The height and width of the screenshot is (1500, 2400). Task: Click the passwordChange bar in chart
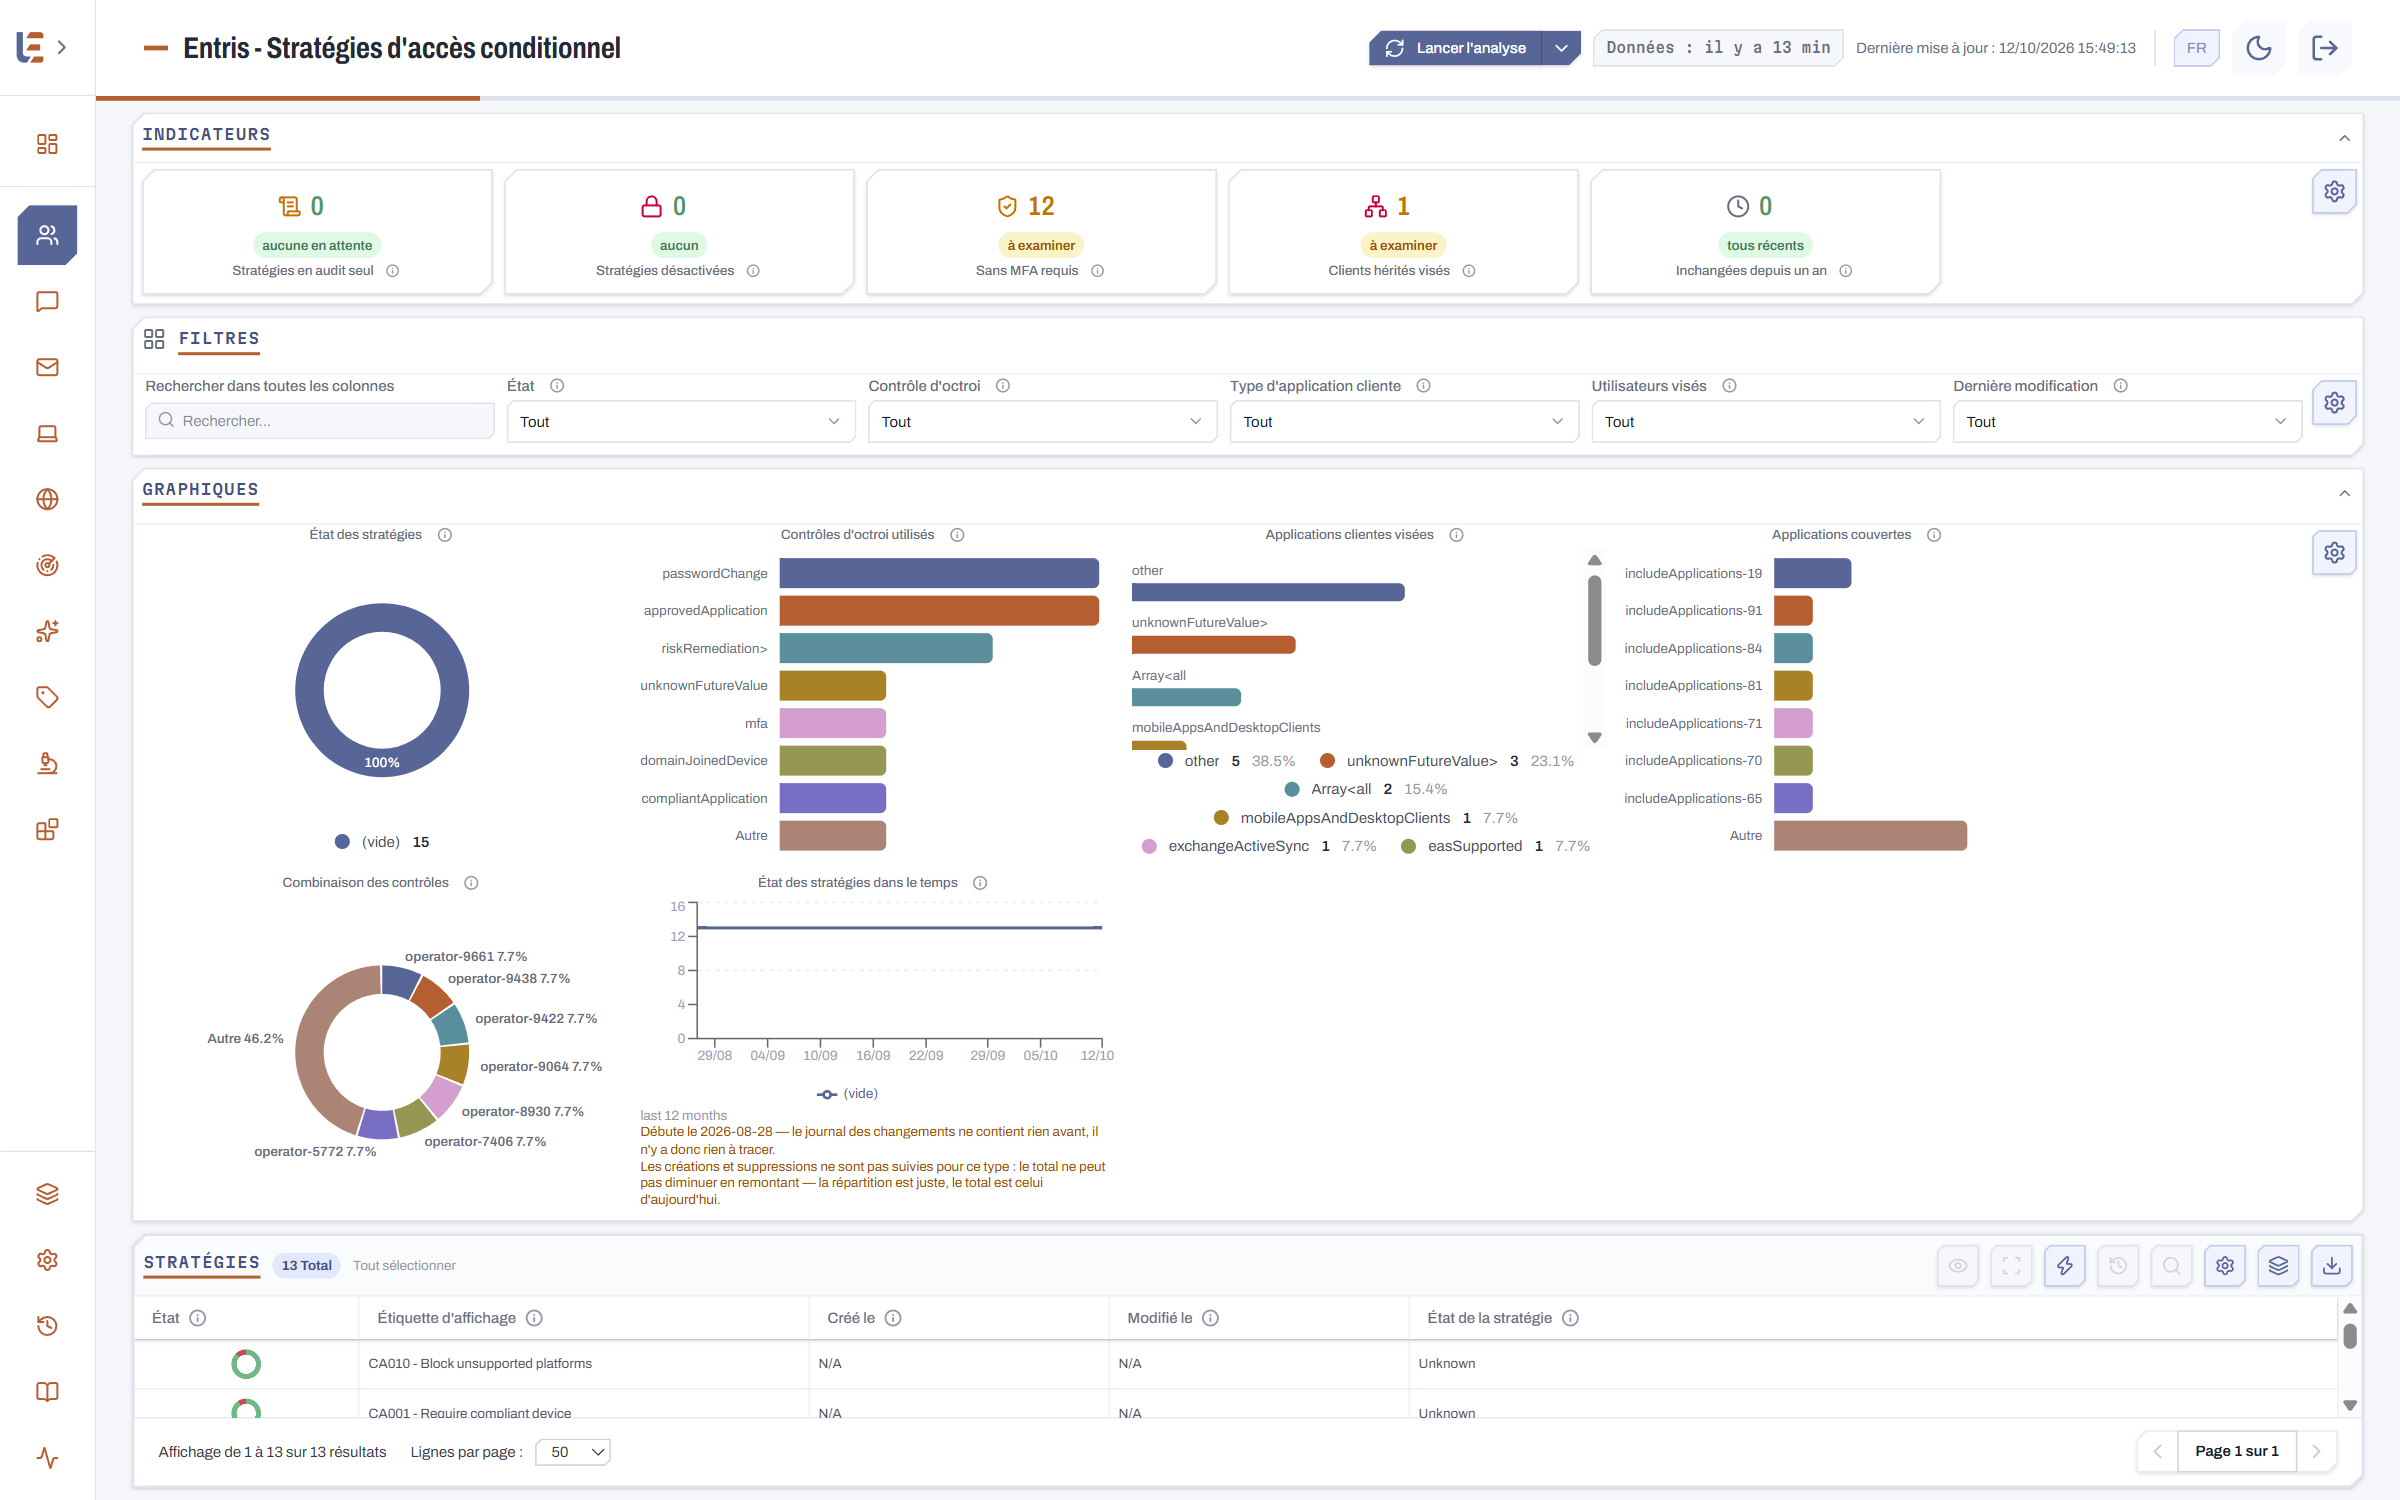939,573
